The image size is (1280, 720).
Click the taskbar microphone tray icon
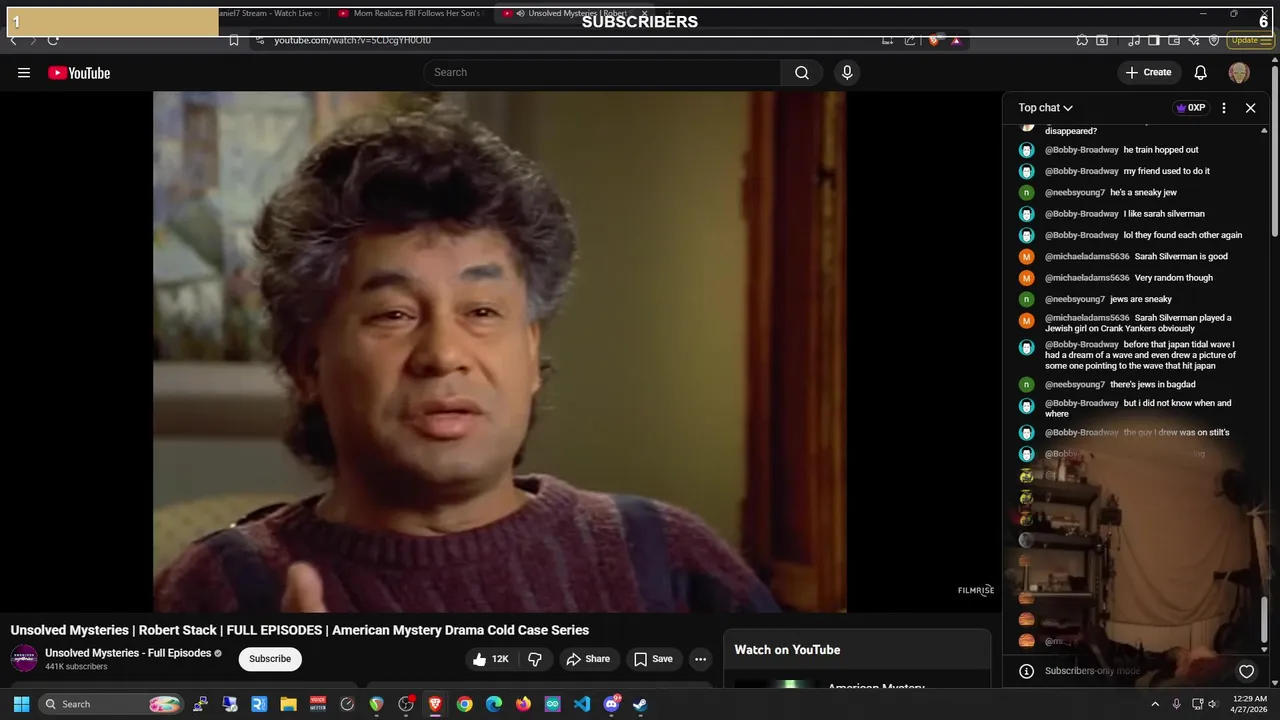pos(1176,704)
